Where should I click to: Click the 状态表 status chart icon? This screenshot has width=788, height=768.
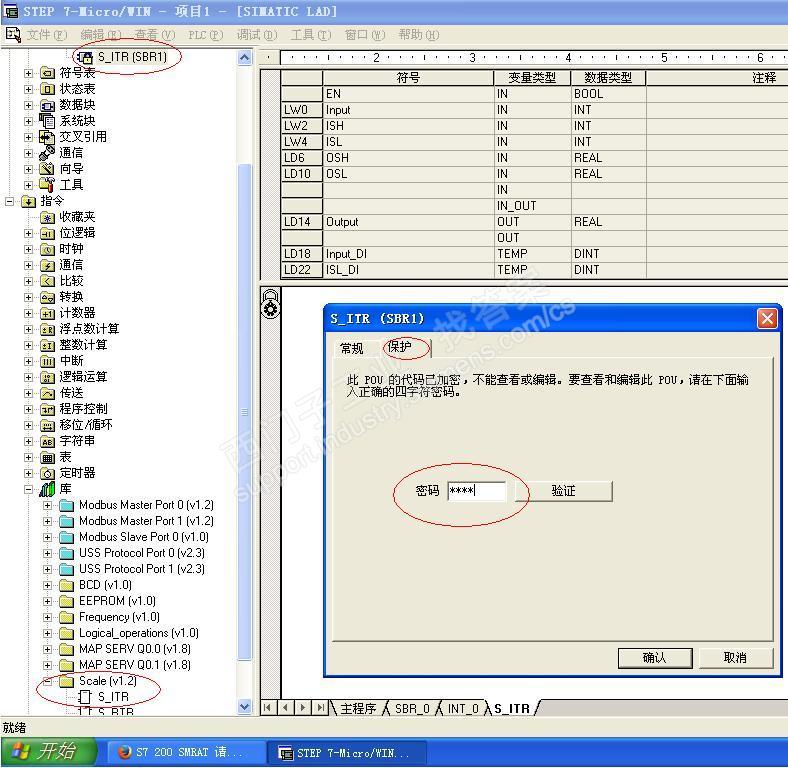(x=47, y=89)
